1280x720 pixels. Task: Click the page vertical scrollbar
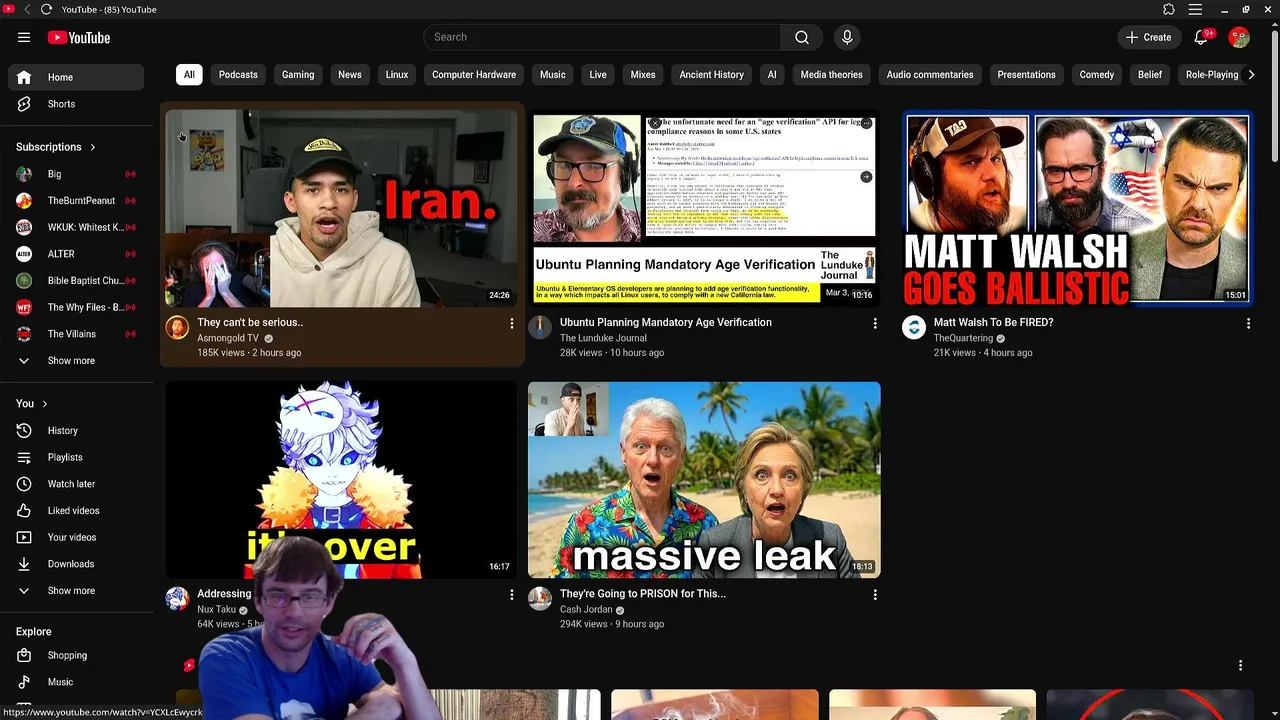click(x=1274, y=95)
